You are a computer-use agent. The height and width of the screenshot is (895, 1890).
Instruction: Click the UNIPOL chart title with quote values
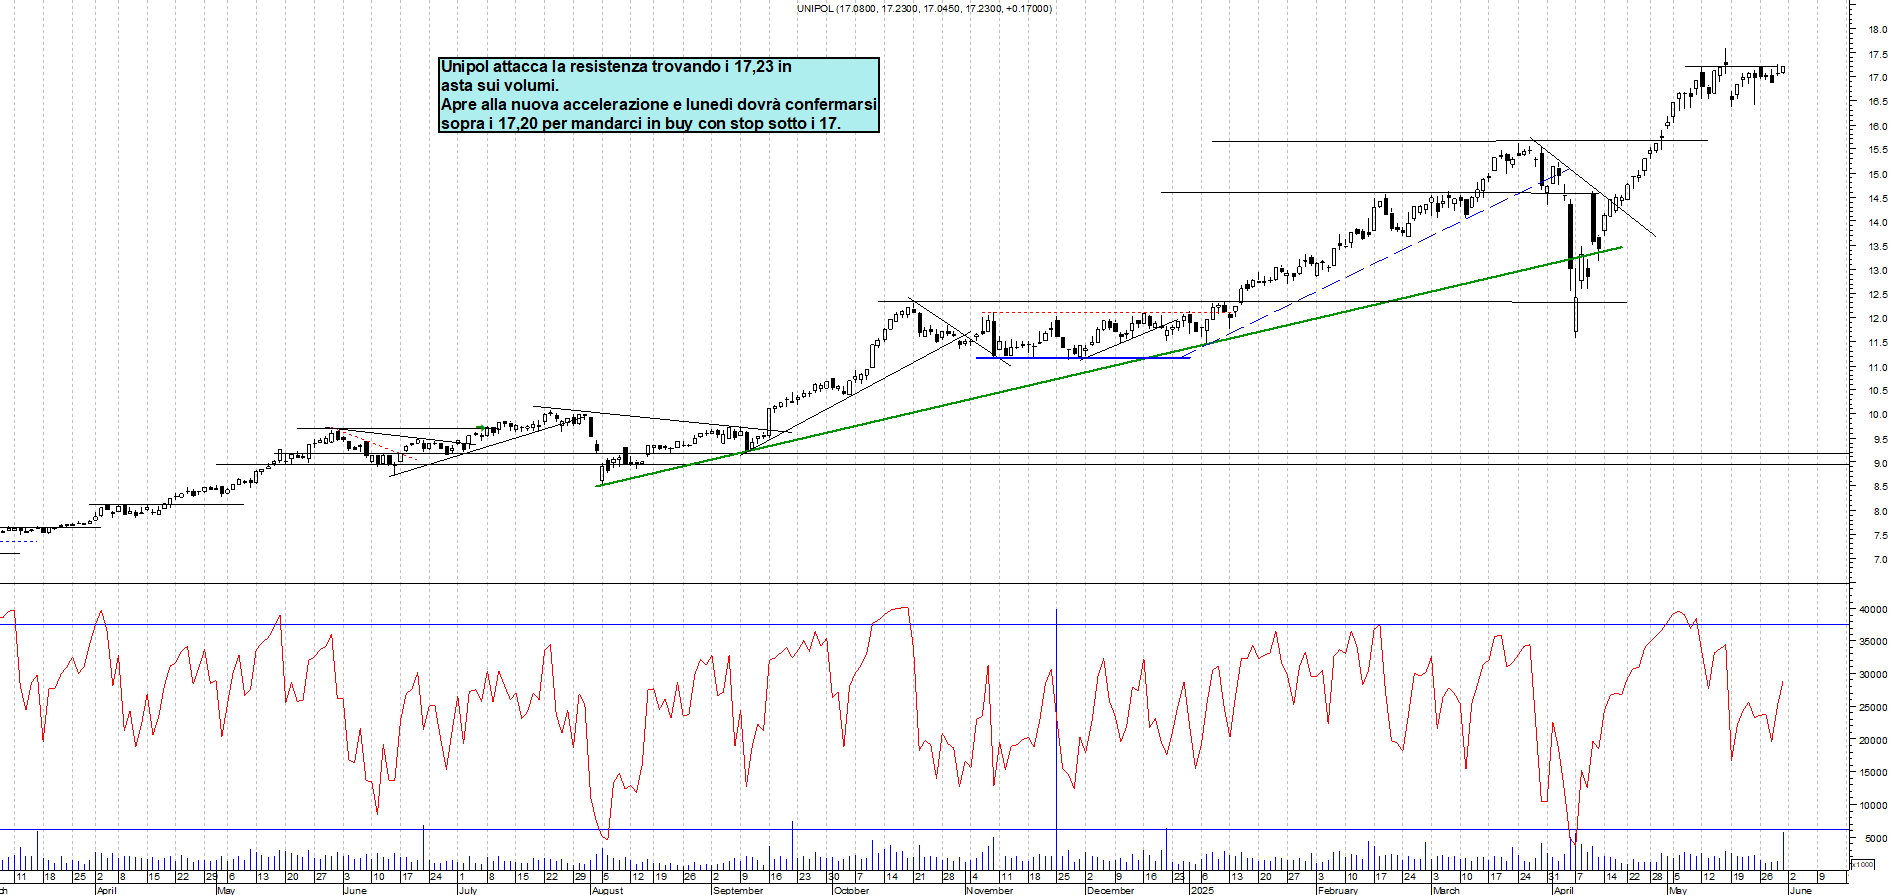[x=924, y=8]
